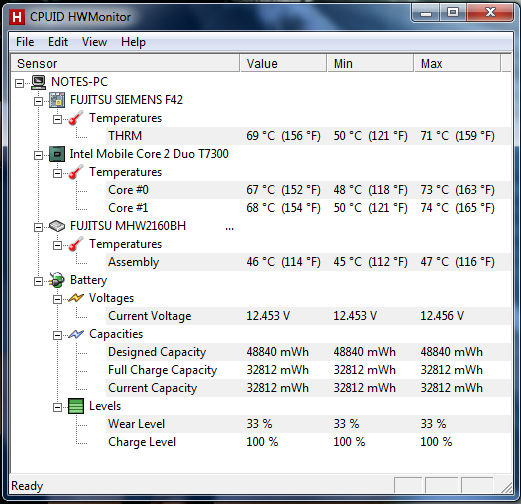This screenshot has width=521, height=504.
Task: Select the NOTES-PC computer icon
Action: pos(38,82)
